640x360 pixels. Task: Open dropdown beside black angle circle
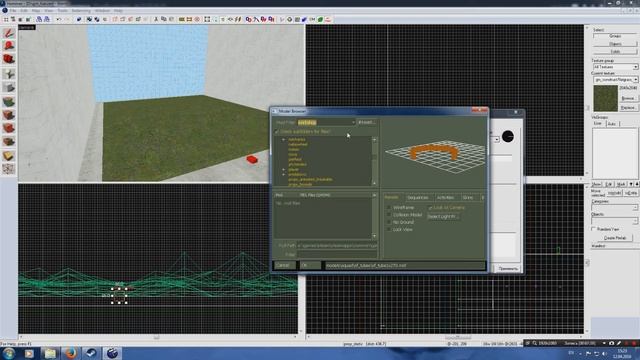click(497, 140)
